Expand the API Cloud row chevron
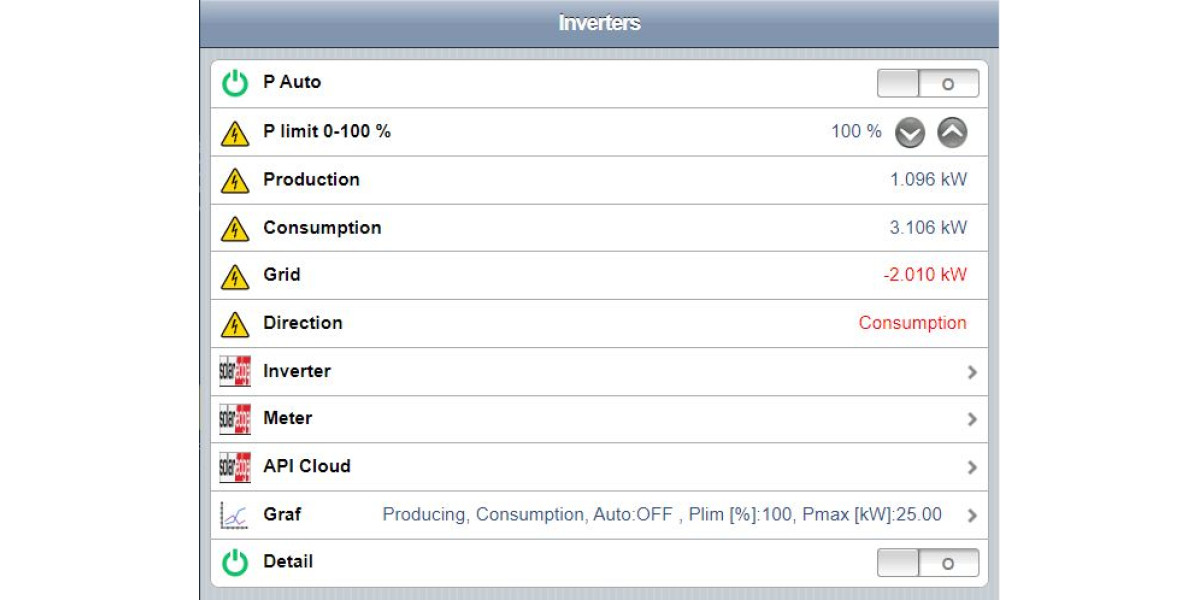Image resolution: width=1200 pixels, height=600 pixels. [x=972, y=467]
